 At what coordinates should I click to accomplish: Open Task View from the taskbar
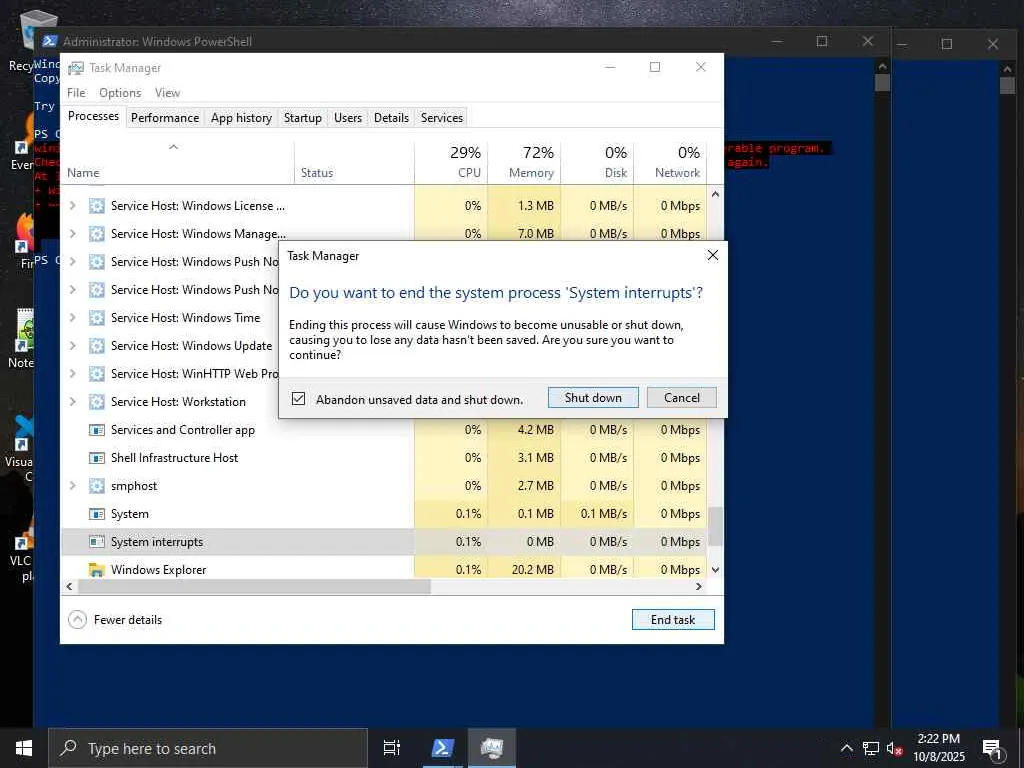[392, 748]
